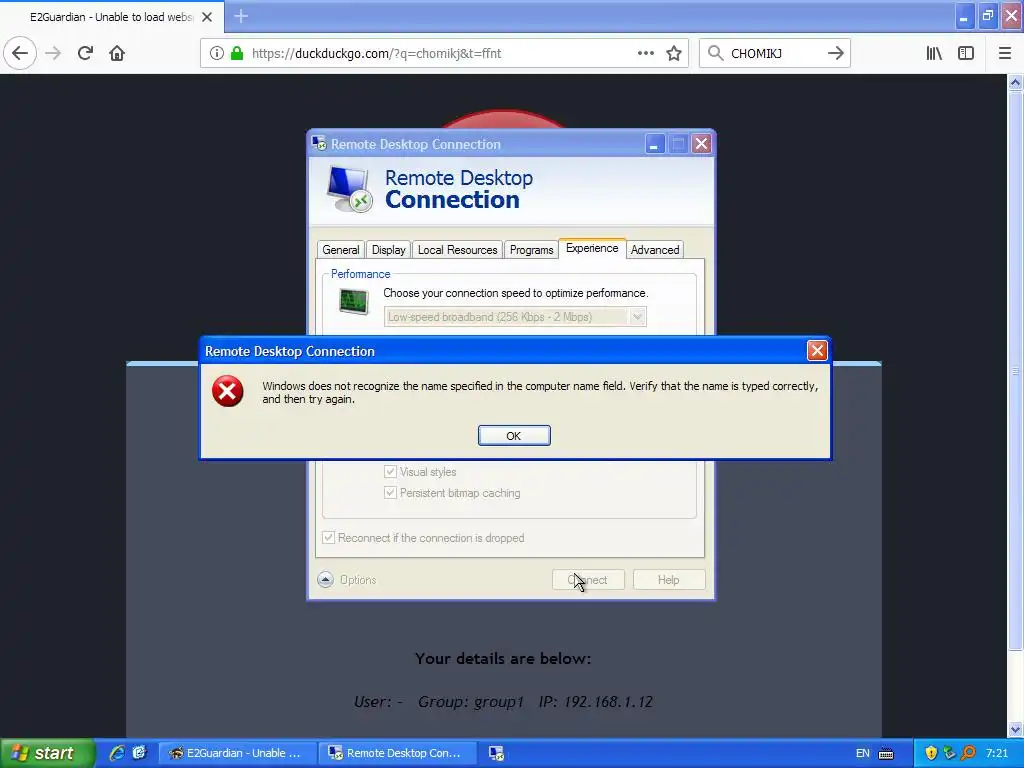Click the 7:21 taskbar clock
The width and height of the screenshot is (1024, 768).
tap(997, 753)
